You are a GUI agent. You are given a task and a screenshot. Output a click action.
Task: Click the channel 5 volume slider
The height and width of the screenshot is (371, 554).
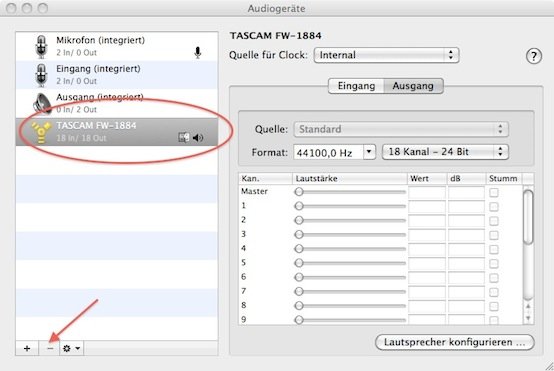[x=350, y=263]
